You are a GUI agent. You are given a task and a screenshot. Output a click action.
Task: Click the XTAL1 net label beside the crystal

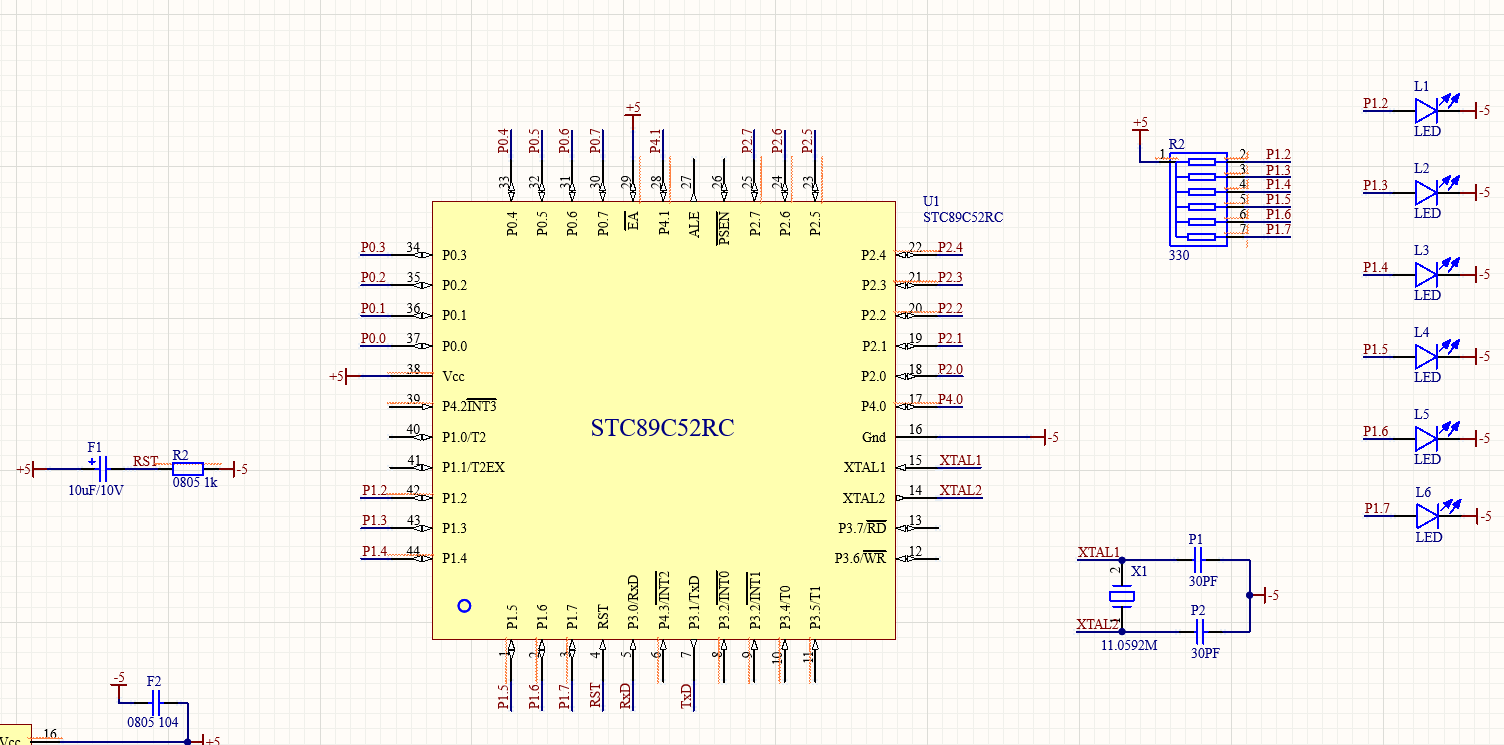[x=1099, y=552]
